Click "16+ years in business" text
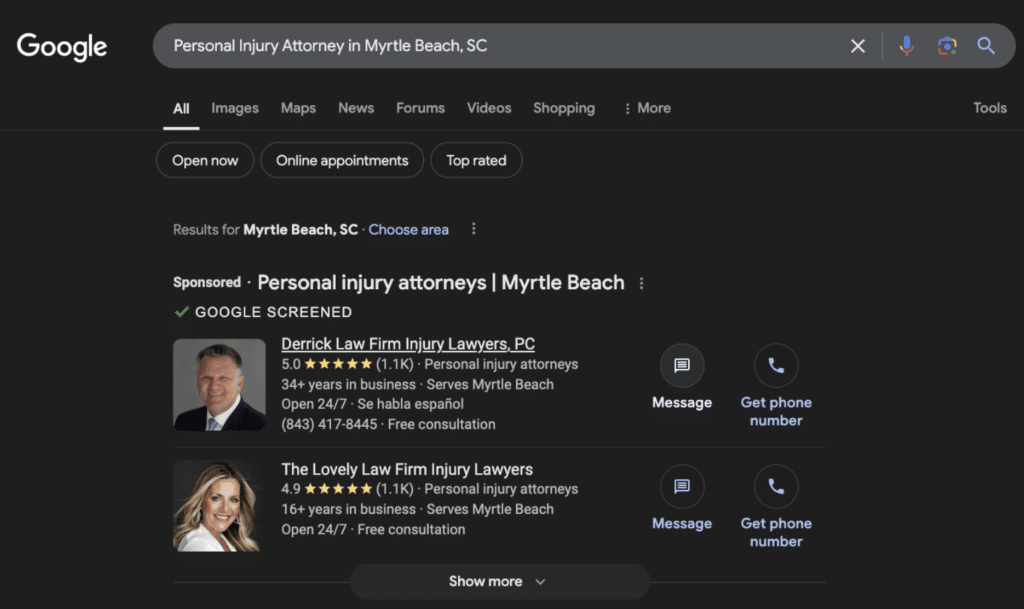The height and width of the screenshot is (609, 1024). pos(349,509)
